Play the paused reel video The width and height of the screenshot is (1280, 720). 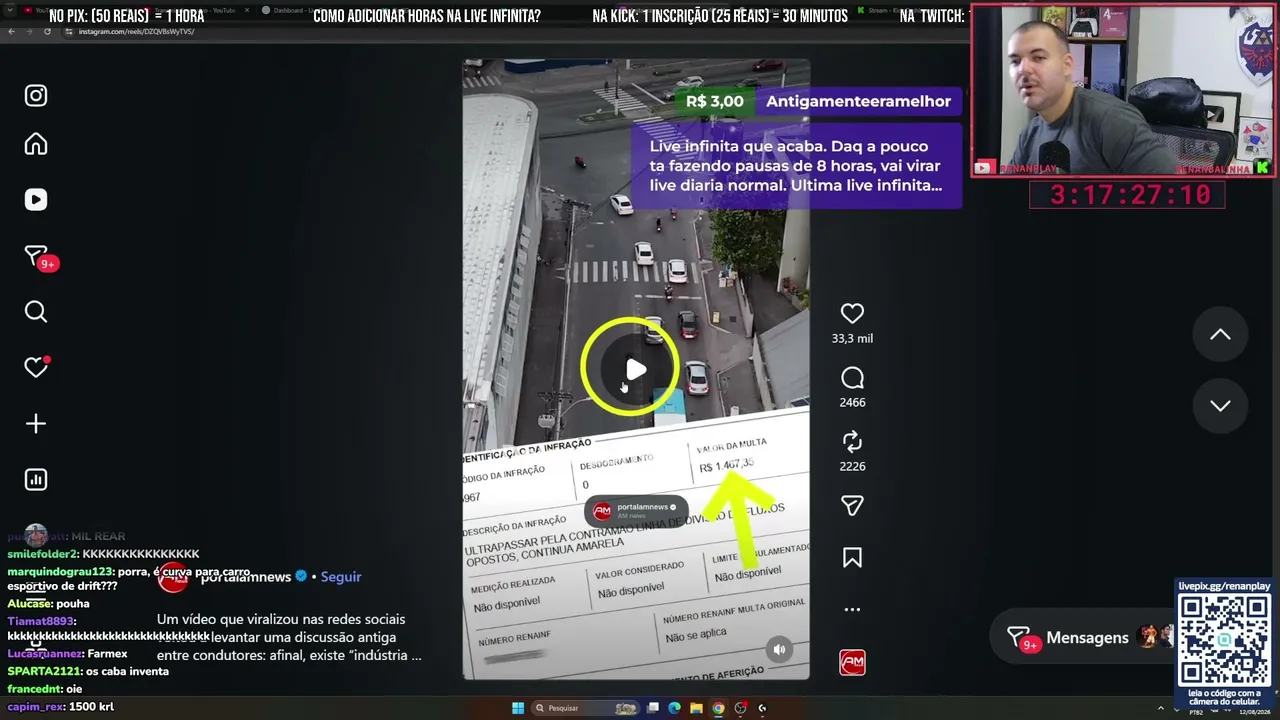pos(635,370)
